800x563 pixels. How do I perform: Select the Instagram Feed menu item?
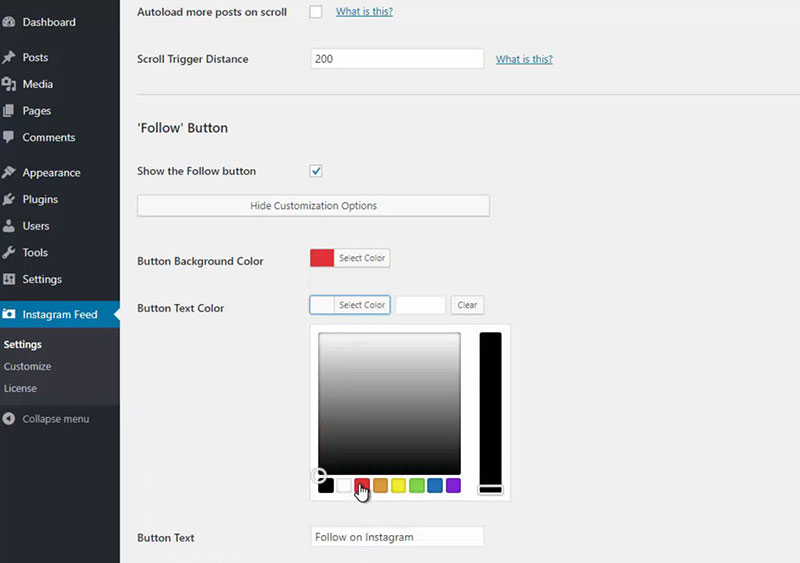click(60, 314)
